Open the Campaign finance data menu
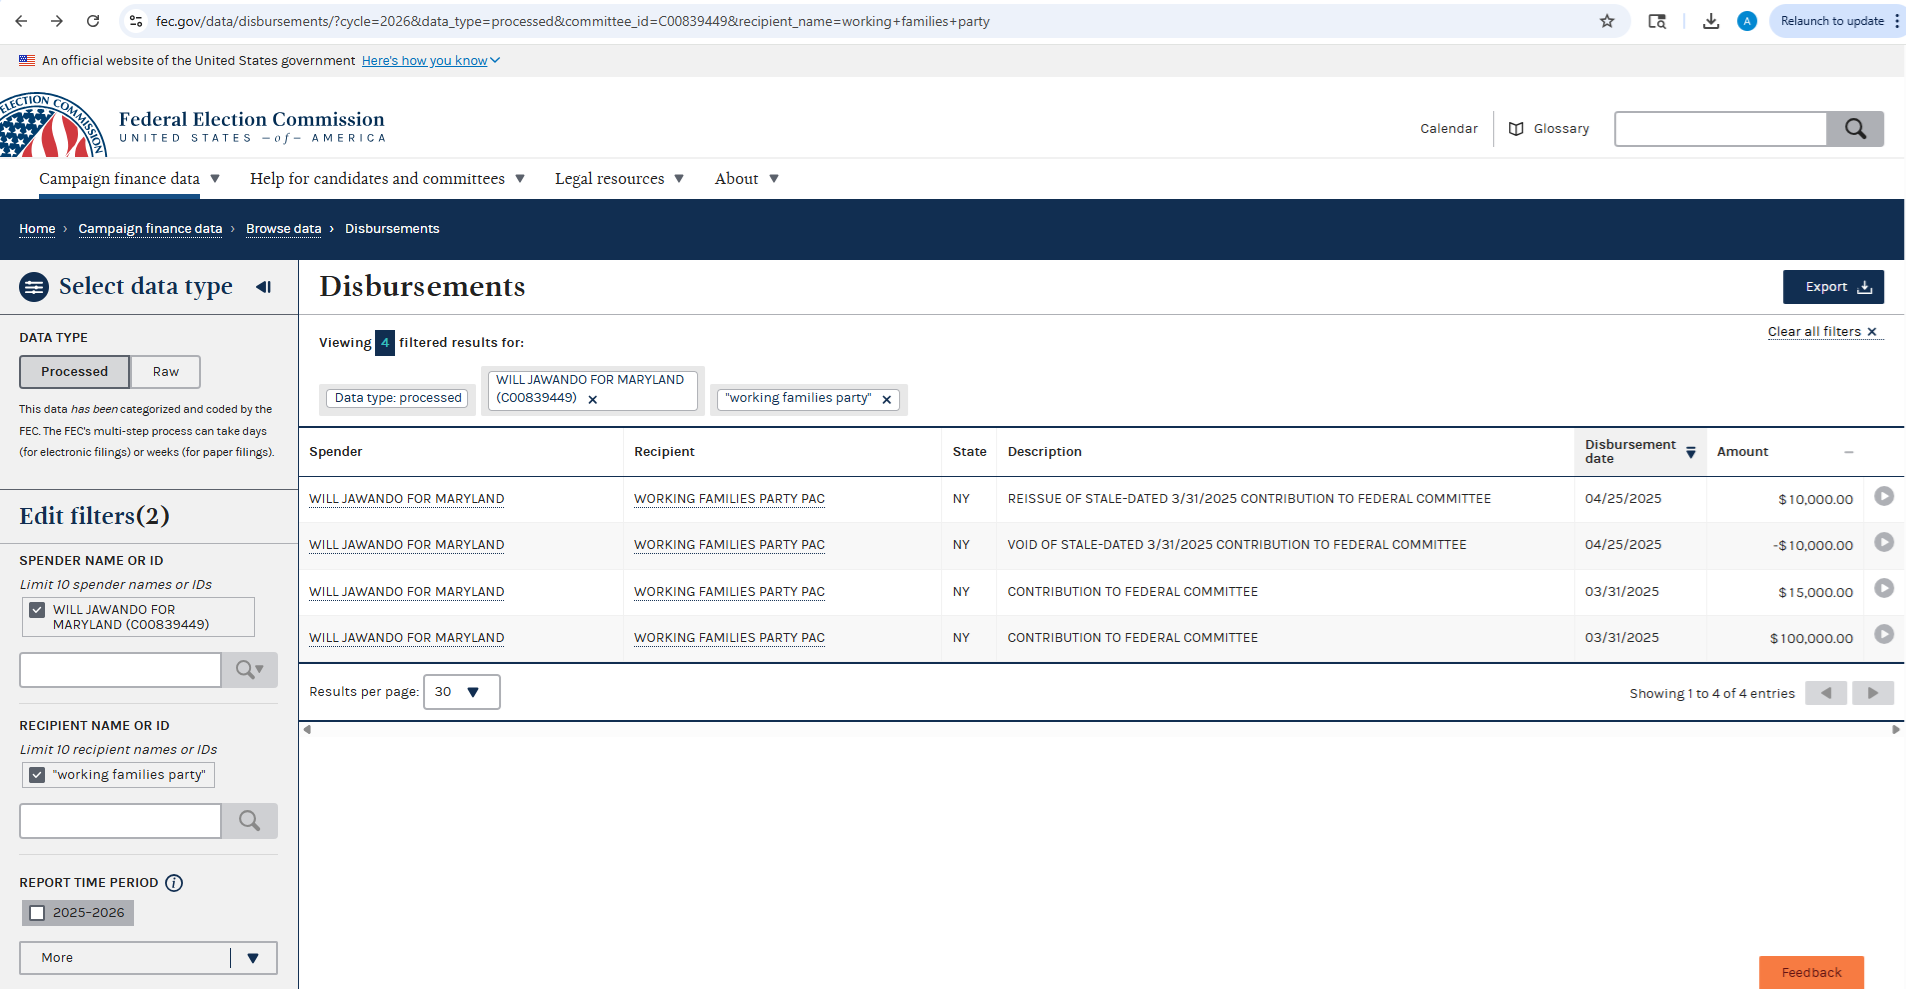Image resolution: width=1906 pixels, height=989 pixels. click(x=129, y=179)
